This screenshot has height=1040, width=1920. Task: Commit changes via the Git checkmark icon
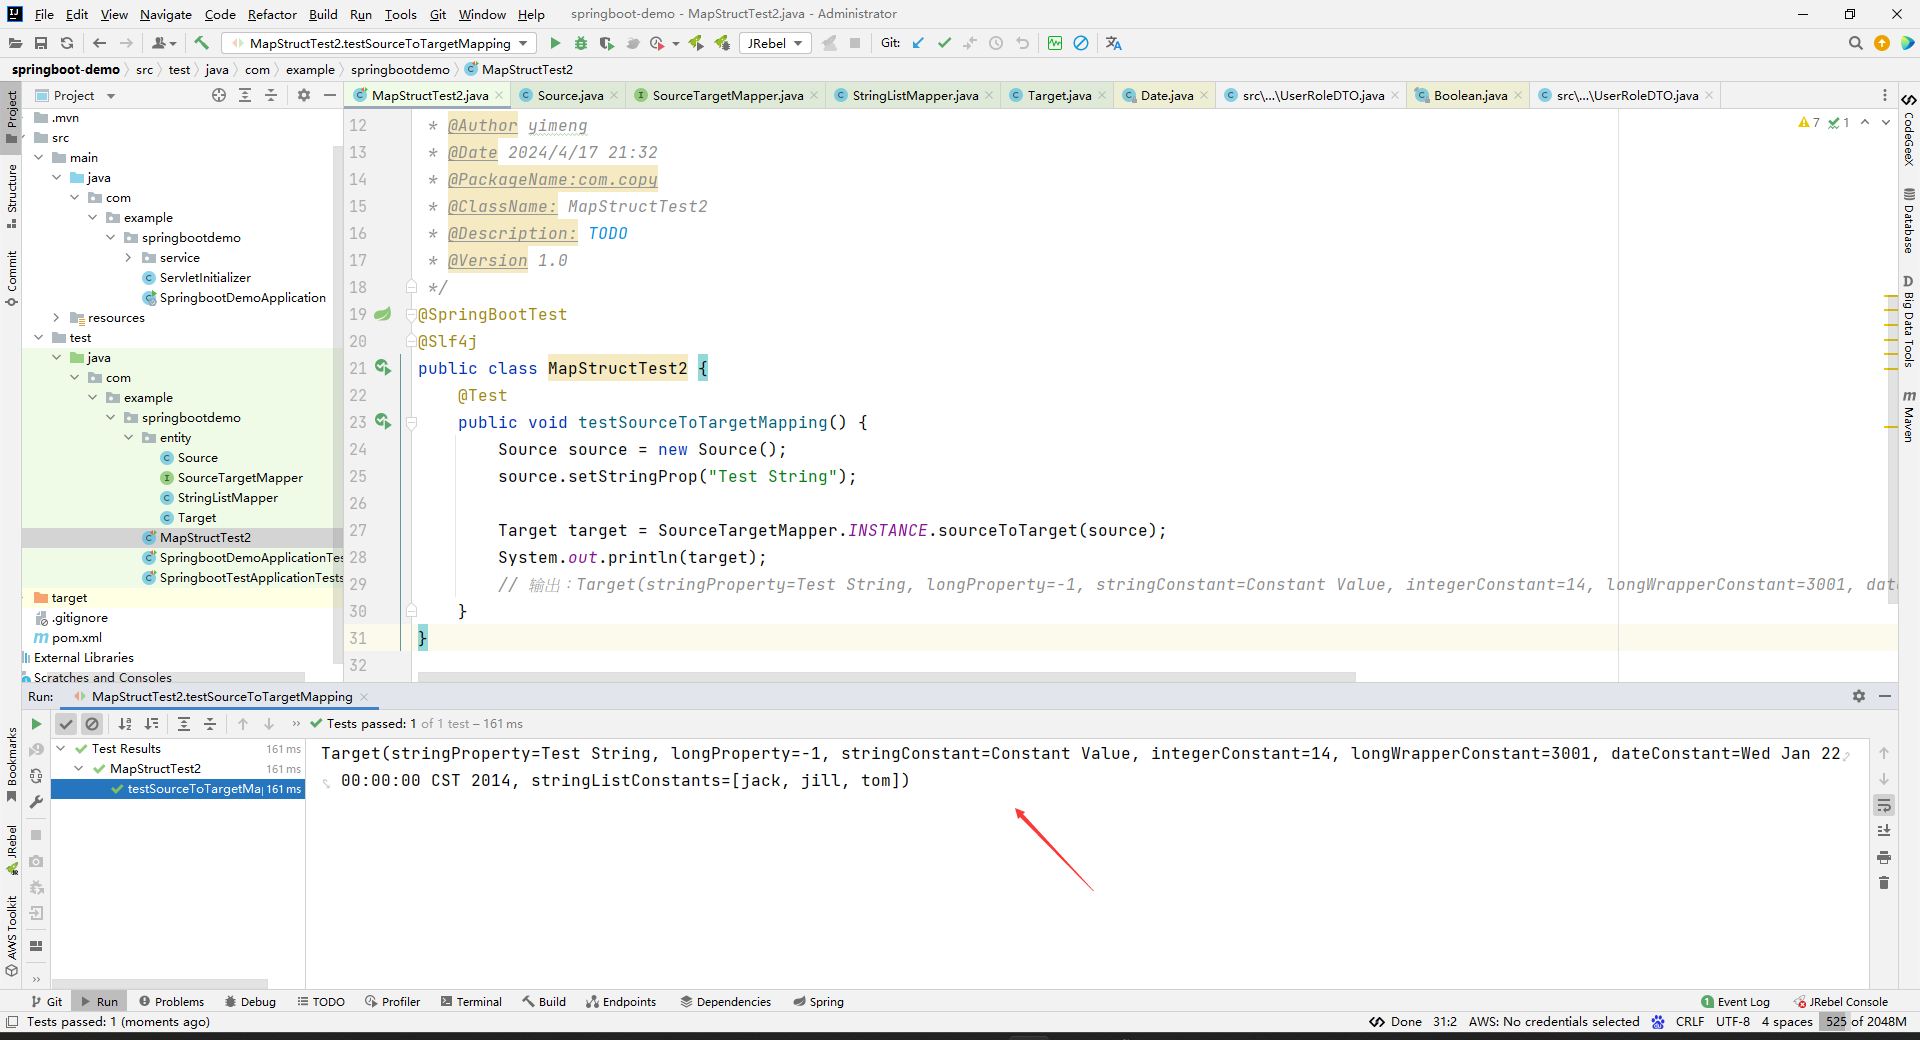pos(944,43)
